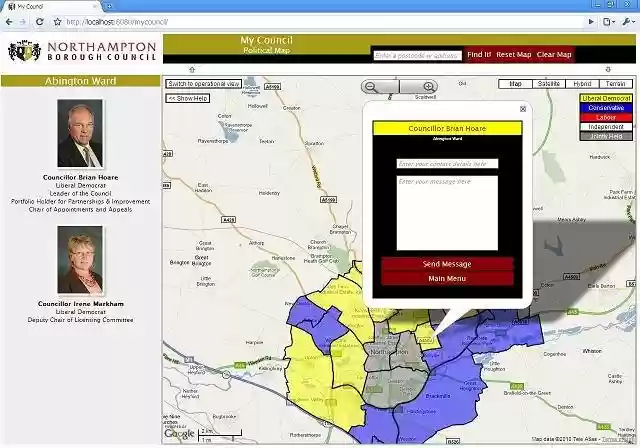Select the Hybrid view type
640x448 pixels.
coord(582,84)
